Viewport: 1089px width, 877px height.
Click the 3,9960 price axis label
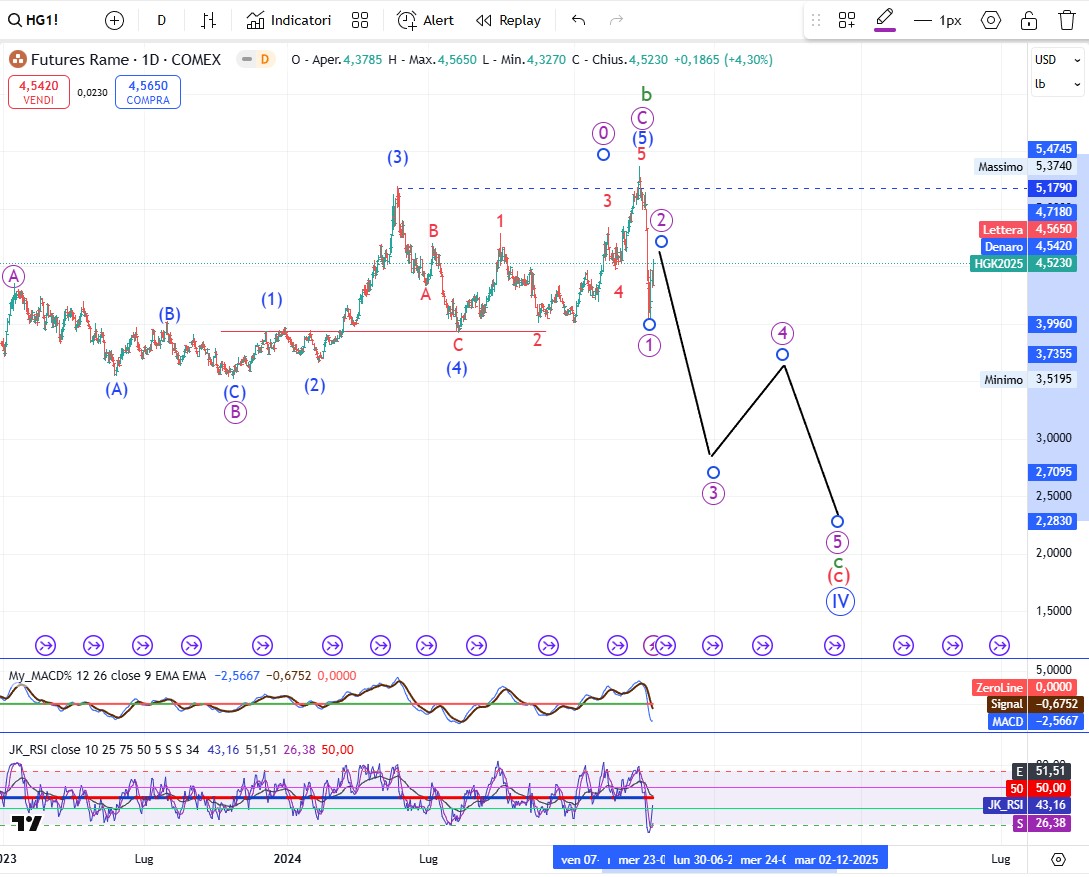point(1053,324)
